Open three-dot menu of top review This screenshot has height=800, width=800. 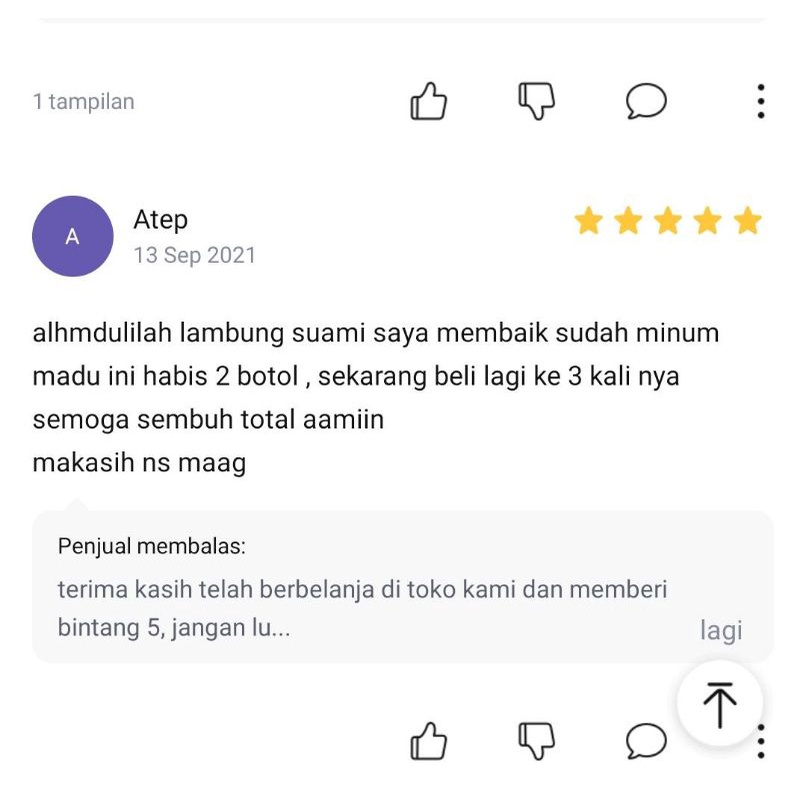coord(761,101)
